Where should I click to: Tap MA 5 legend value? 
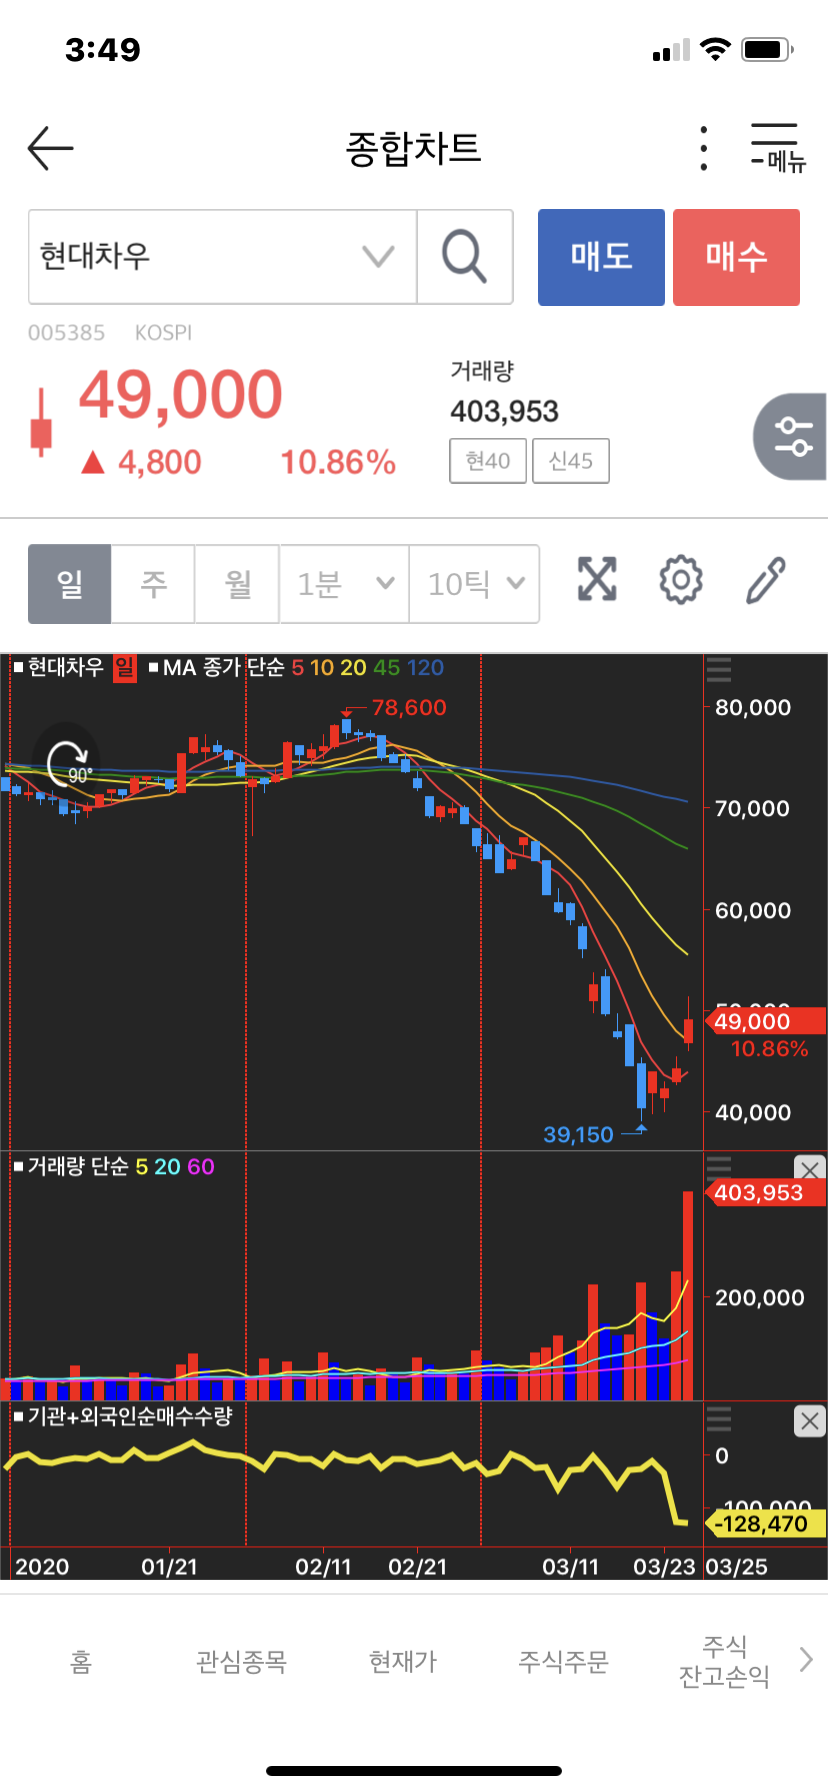pyautogui.click(x=297, y=667)
